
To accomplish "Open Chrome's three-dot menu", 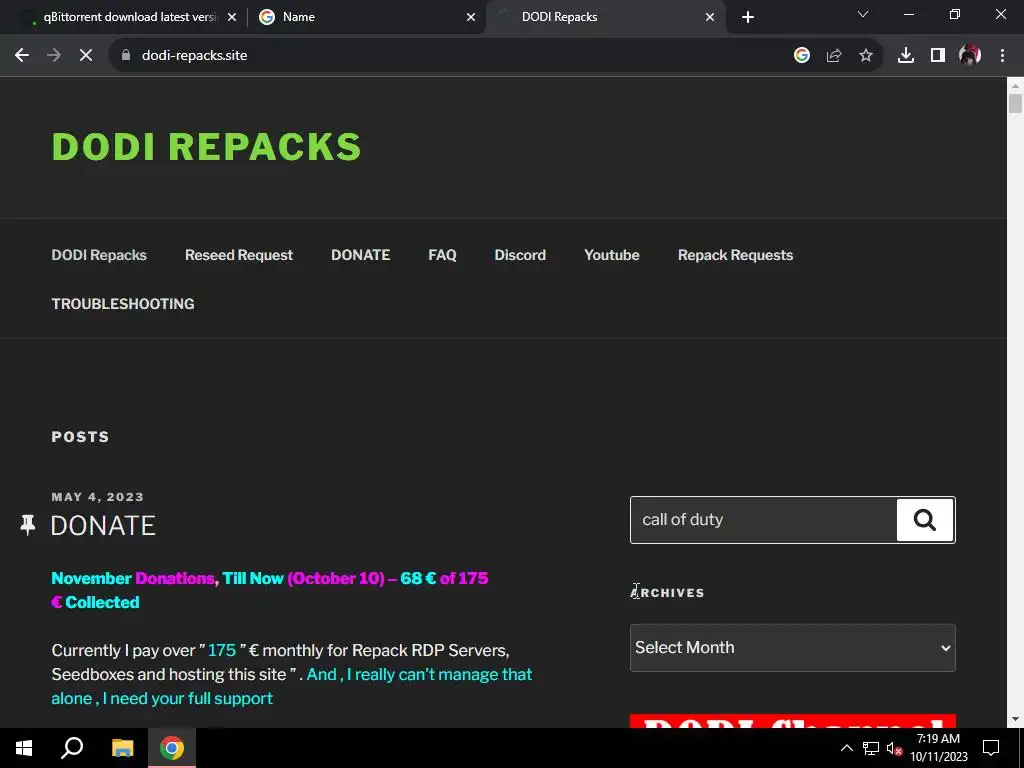I will tap(1002, 56).
